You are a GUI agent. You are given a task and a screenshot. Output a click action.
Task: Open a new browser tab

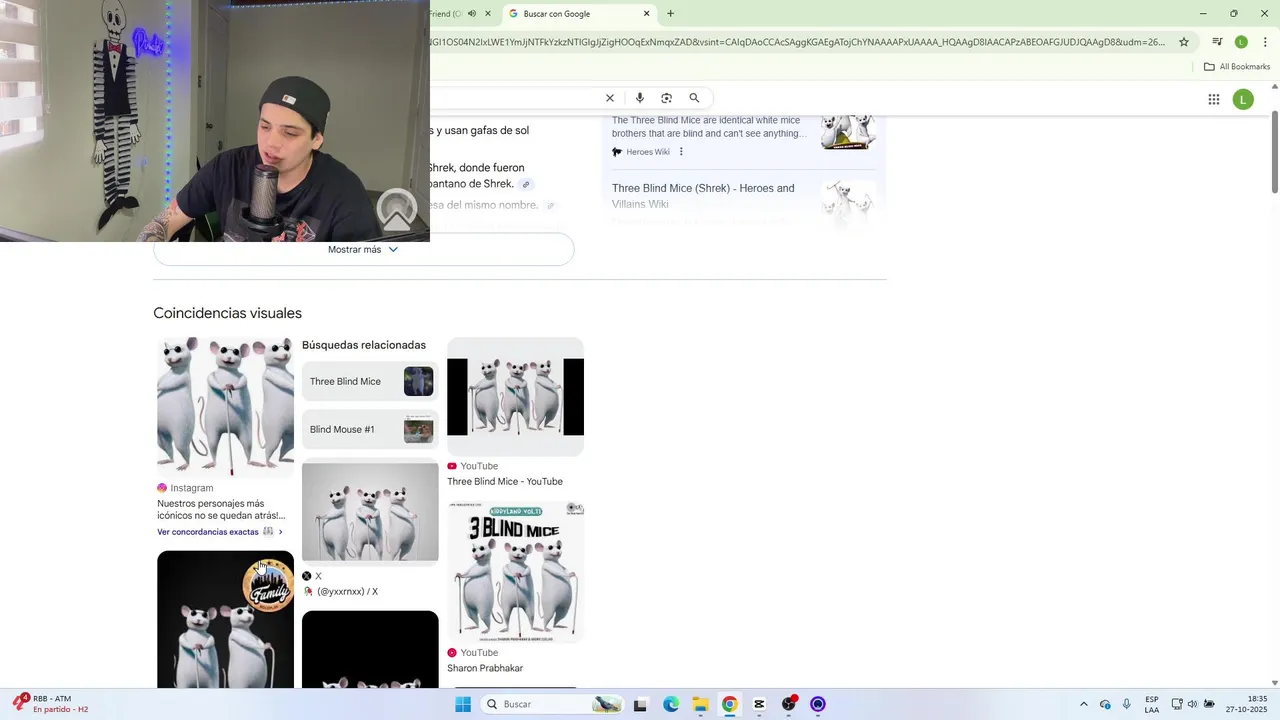[671, 14]
